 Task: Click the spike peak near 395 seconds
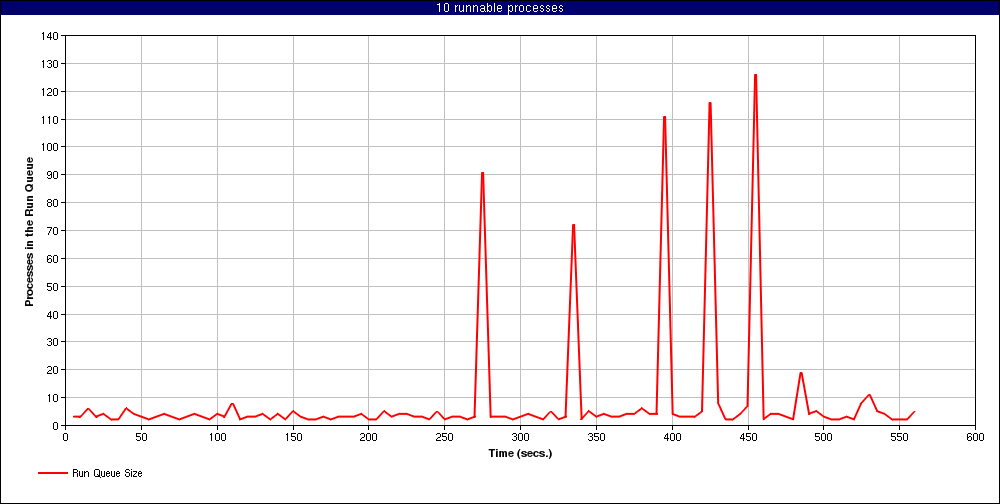pyautogui.click(x=665, y=117)
